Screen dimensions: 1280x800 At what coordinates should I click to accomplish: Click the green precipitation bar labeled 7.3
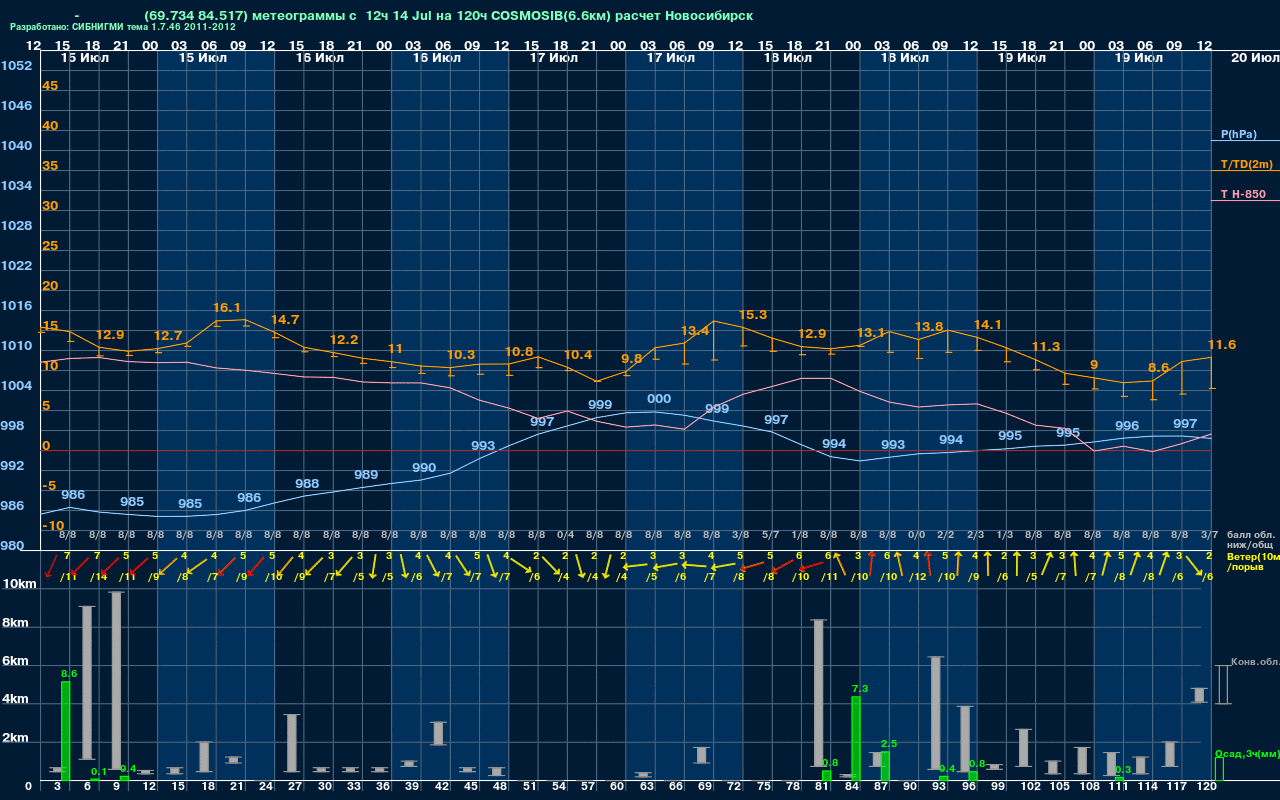tap(856, 739)
